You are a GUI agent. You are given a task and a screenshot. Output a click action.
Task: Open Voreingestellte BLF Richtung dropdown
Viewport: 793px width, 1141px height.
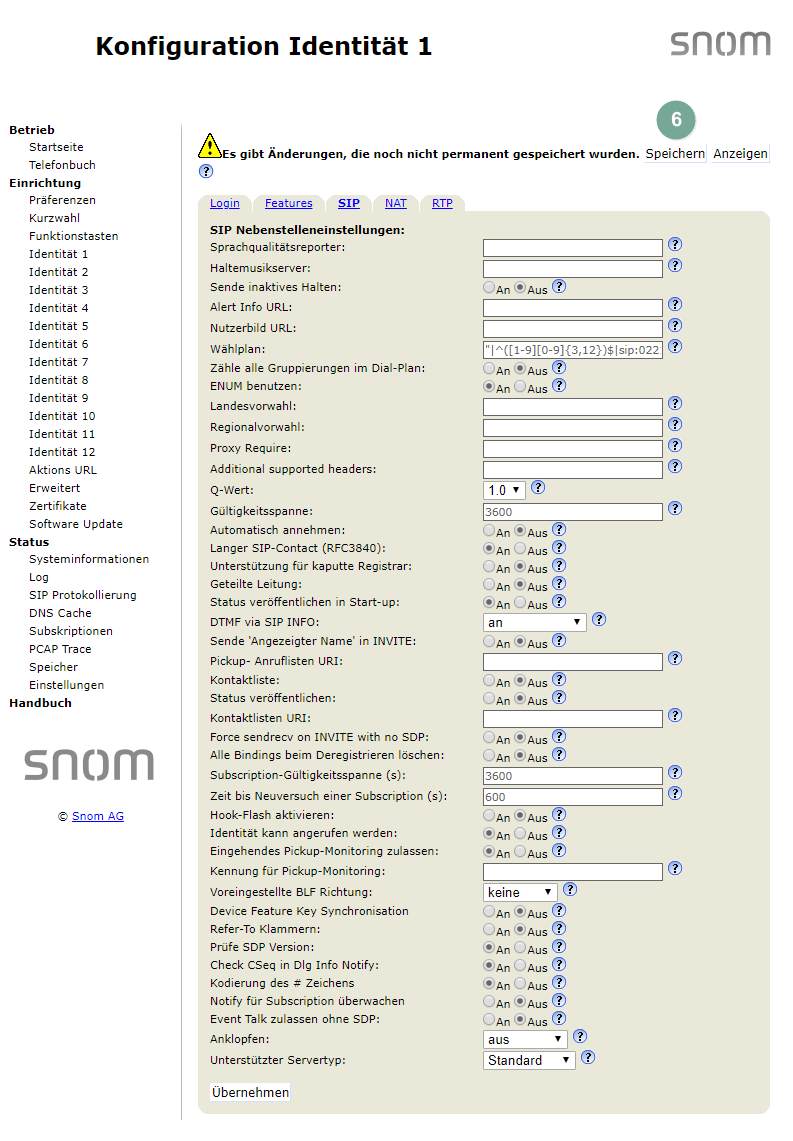click(x=520, y=891)
